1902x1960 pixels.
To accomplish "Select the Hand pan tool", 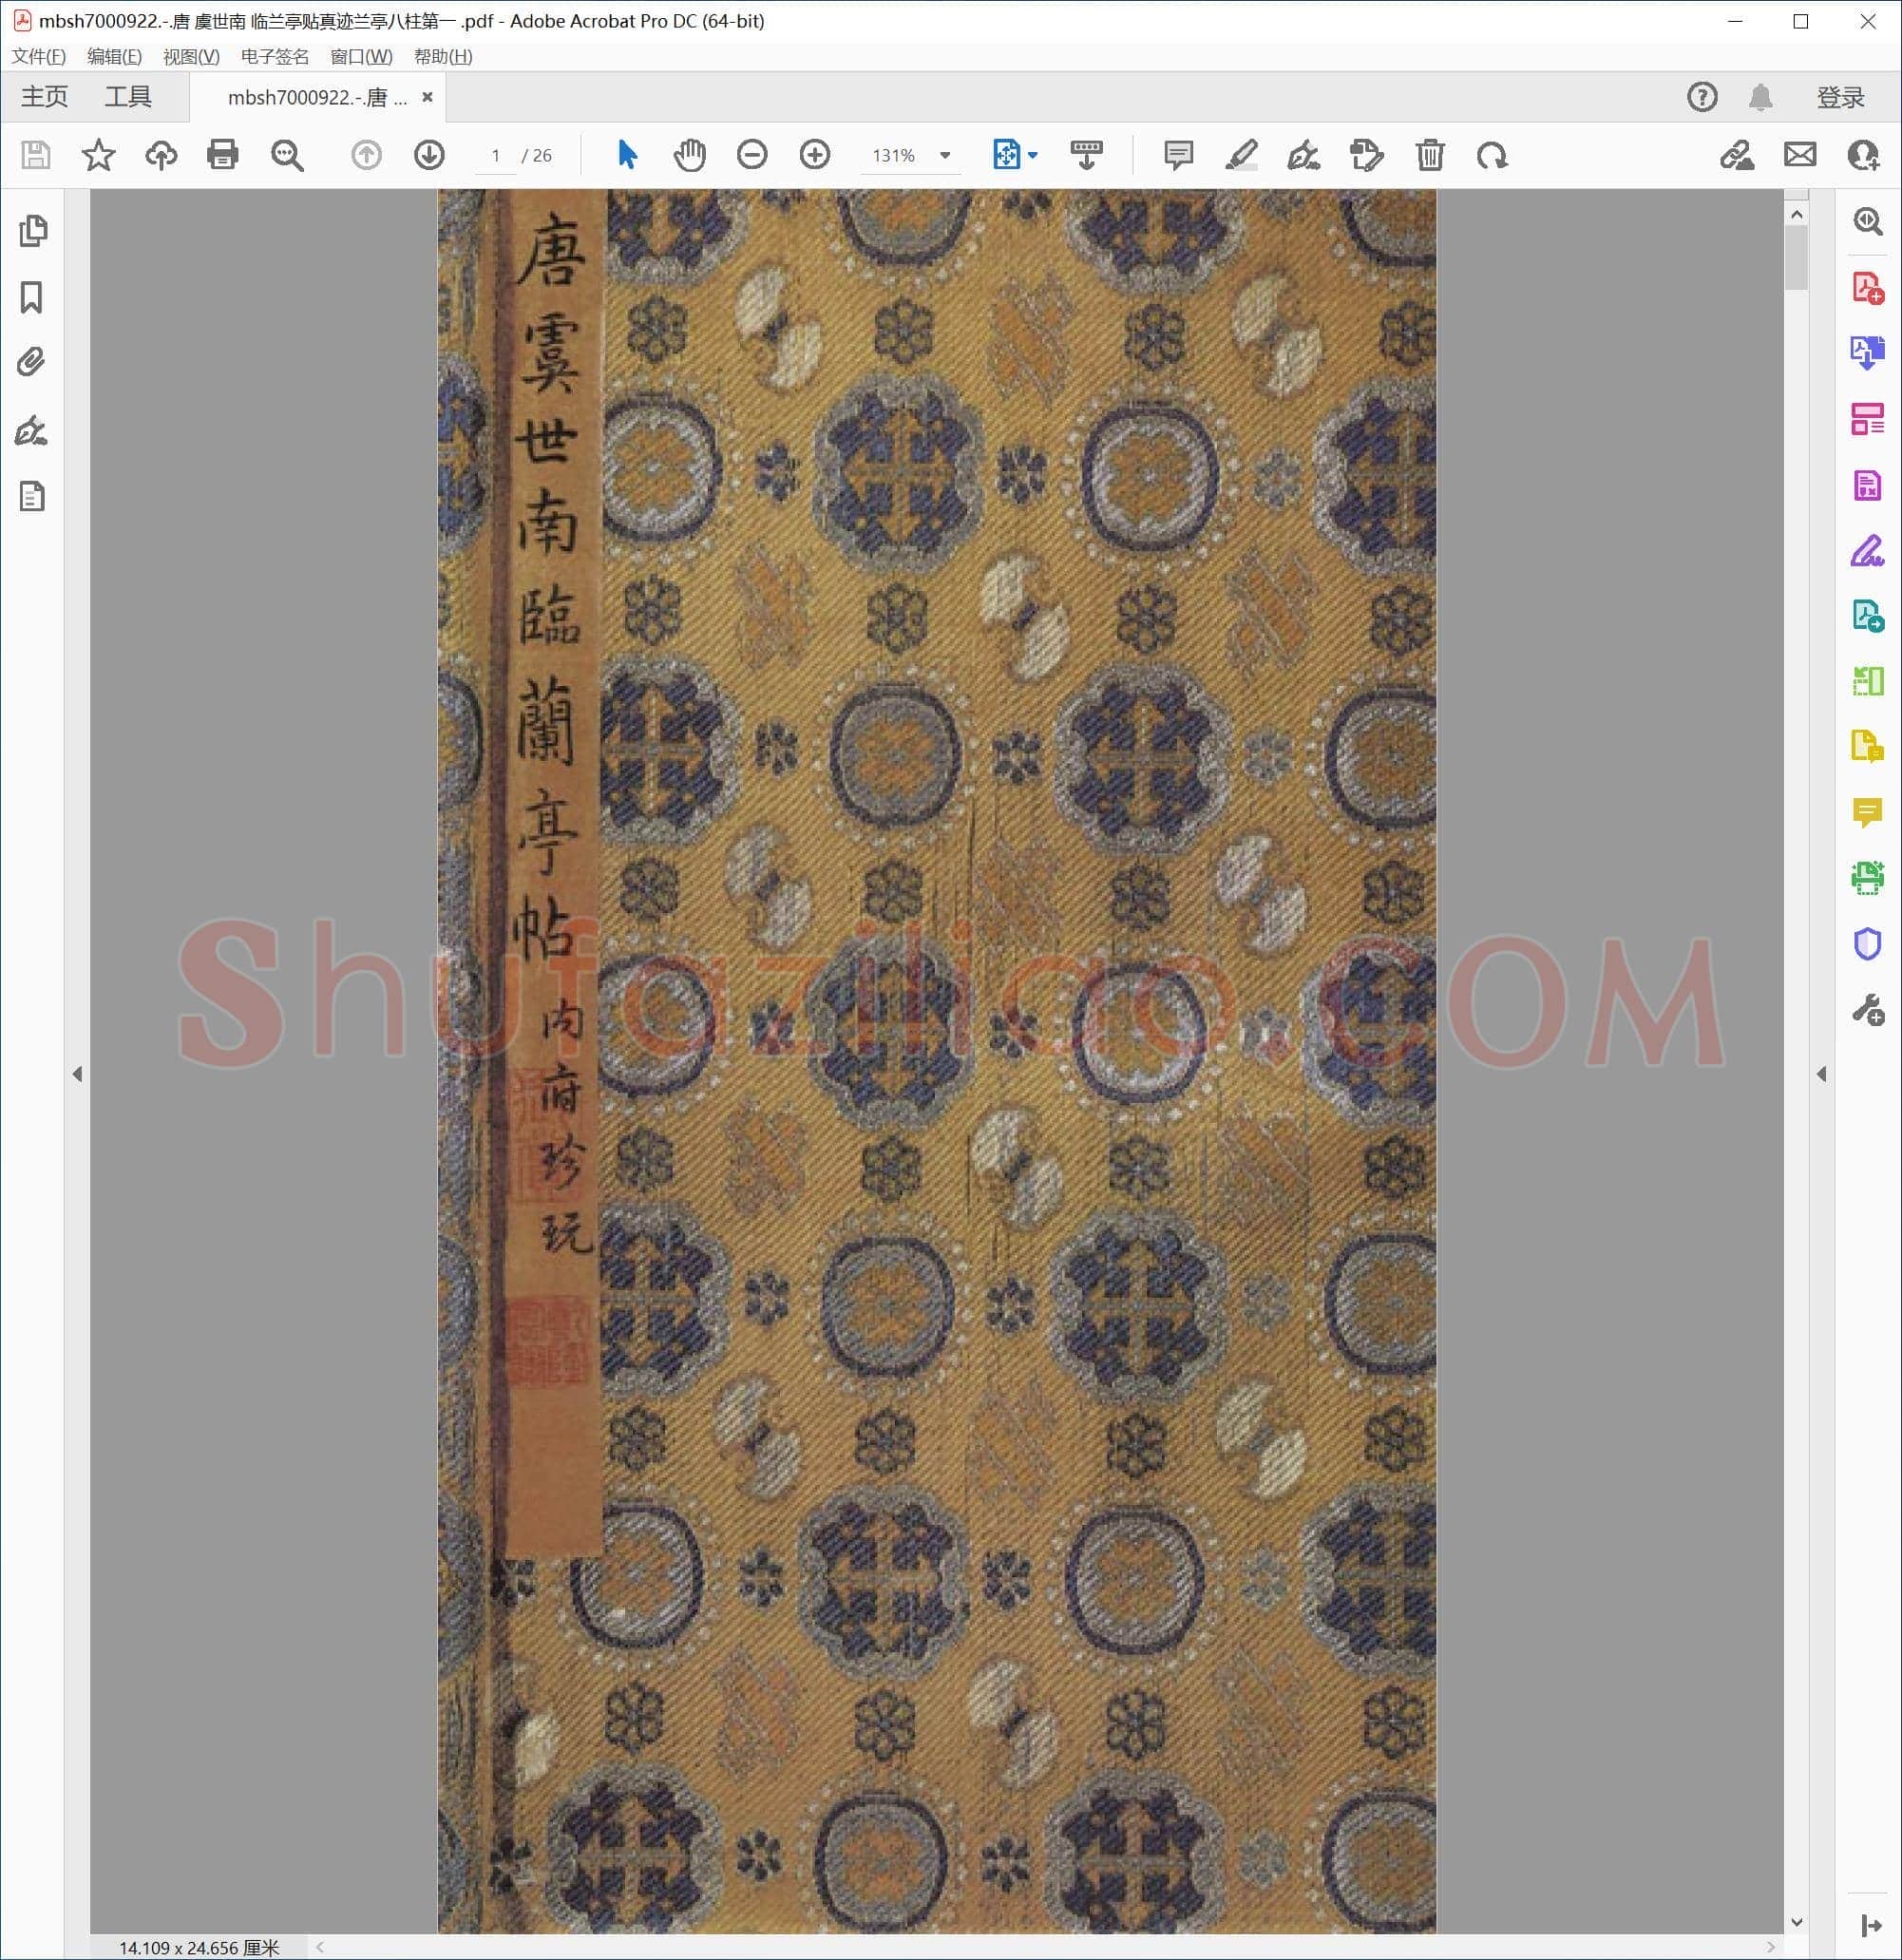I will point(689,155).
